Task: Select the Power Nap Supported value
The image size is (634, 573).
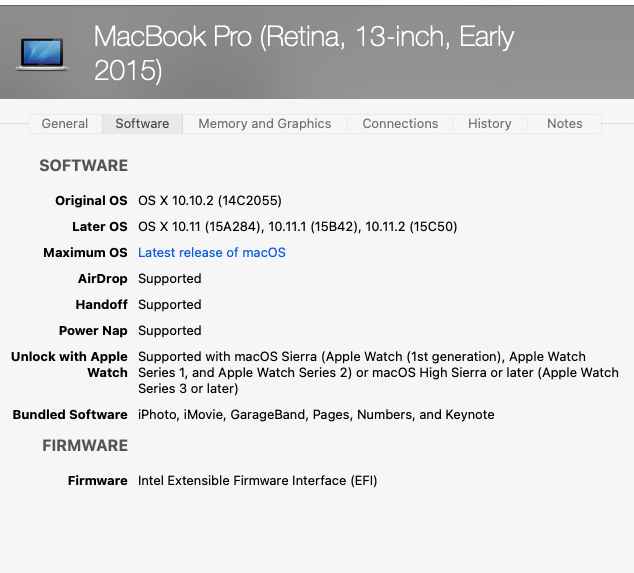Action: (x=170, y=331)
